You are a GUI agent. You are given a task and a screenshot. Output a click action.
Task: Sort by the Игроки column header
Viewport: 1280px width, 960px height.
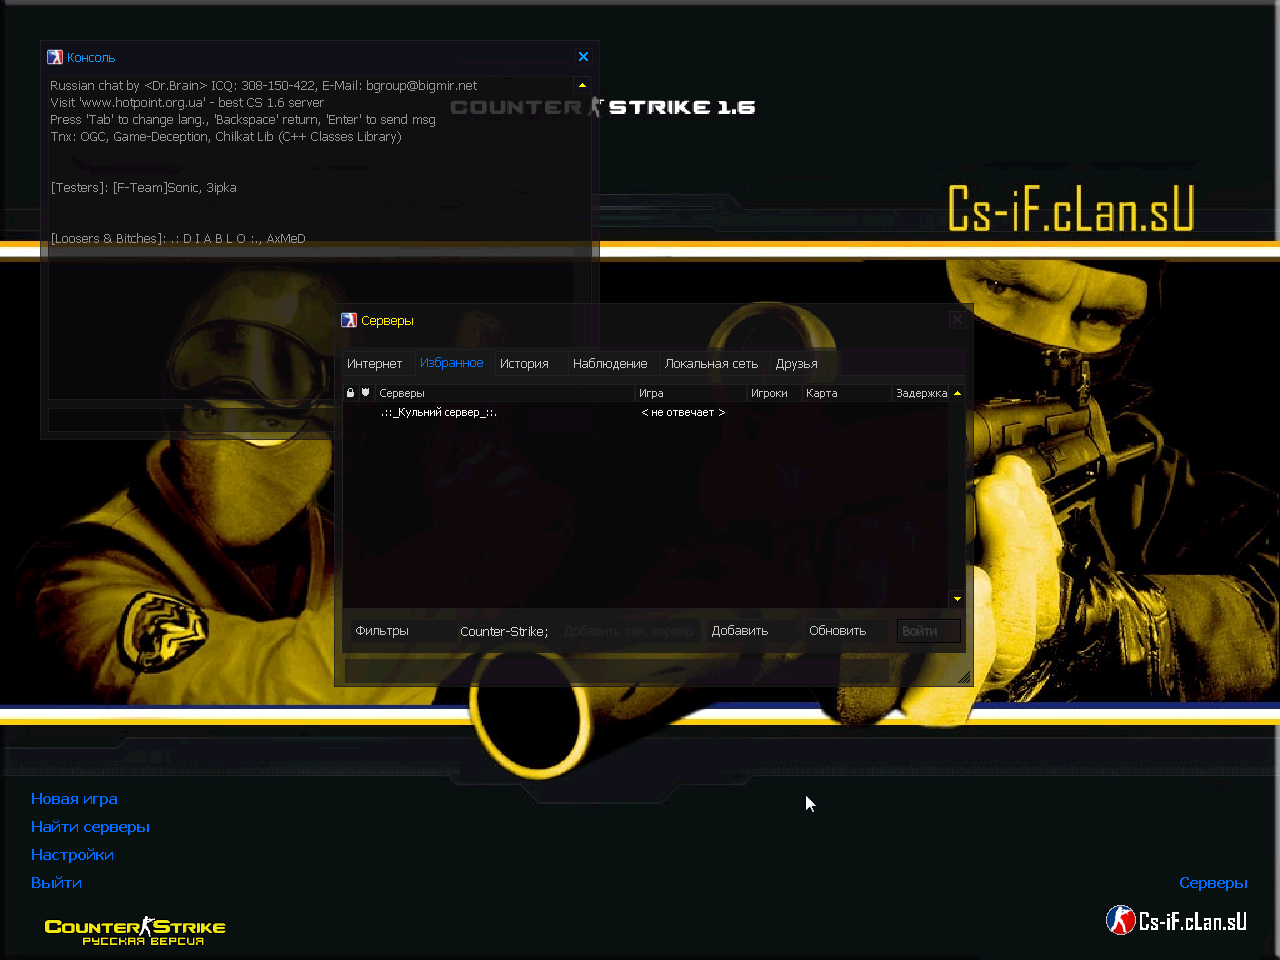[775, 393]
